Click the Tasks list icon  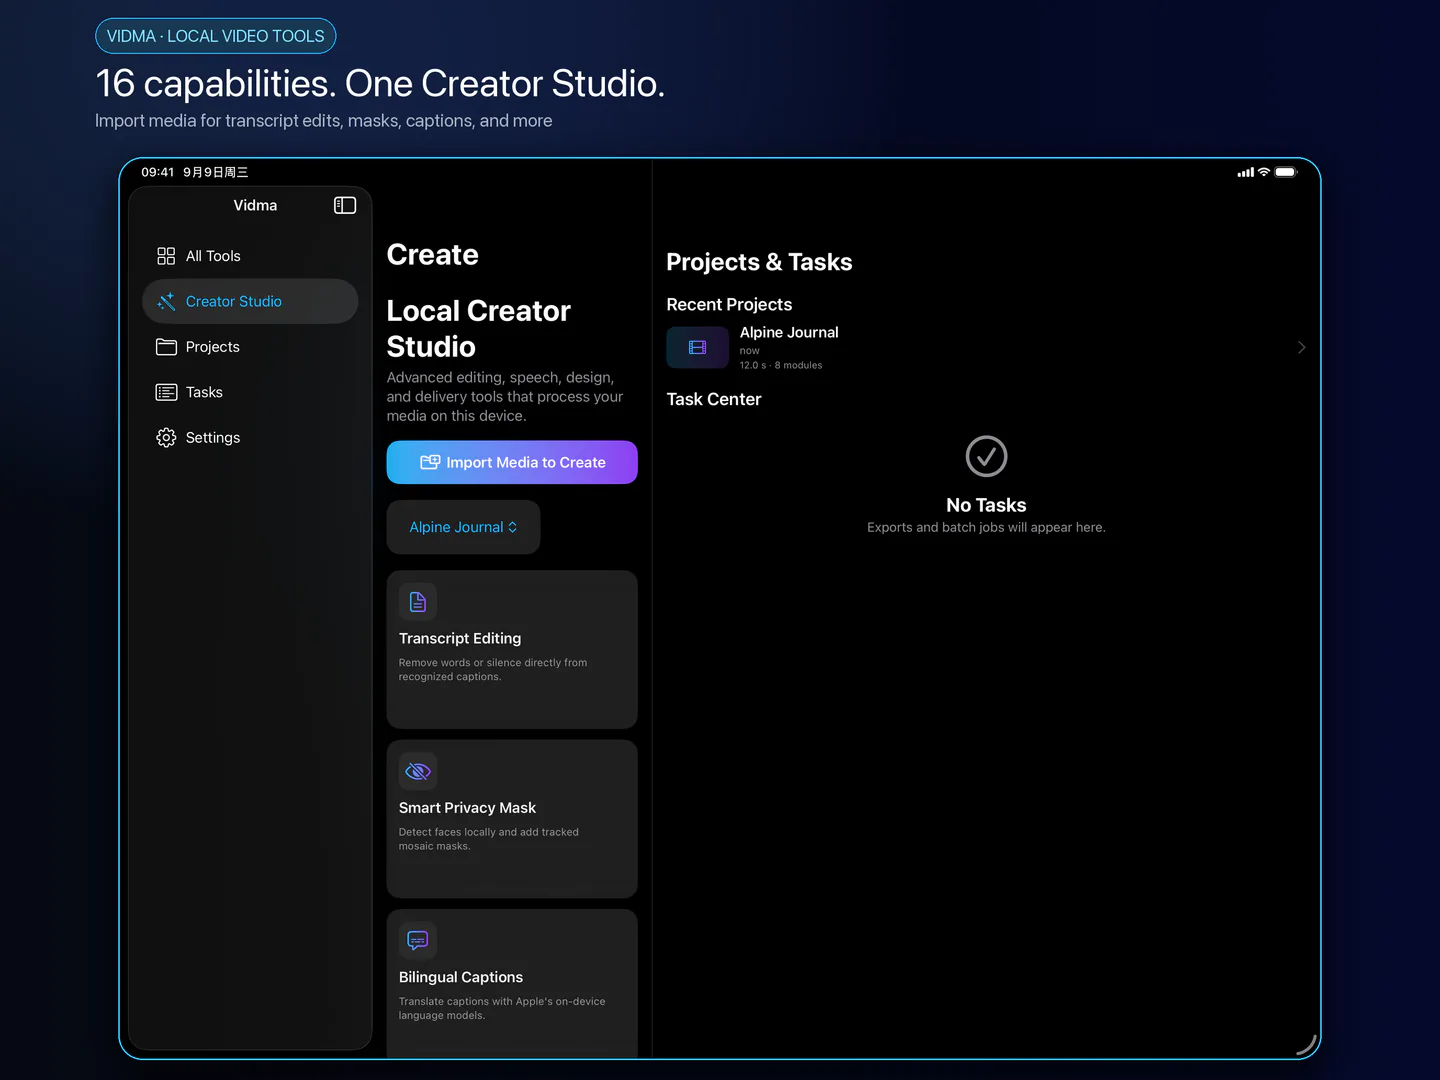(x=166, y=392)
